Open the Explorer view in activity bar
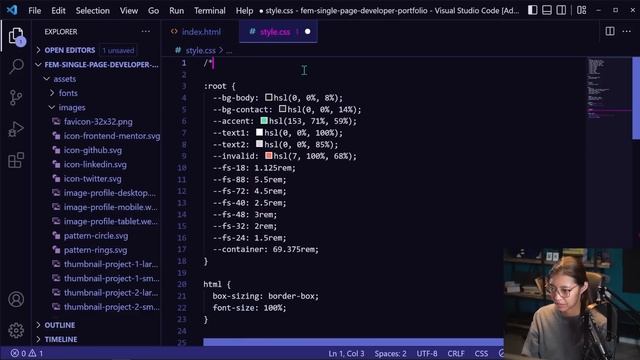 click(16, 36)
